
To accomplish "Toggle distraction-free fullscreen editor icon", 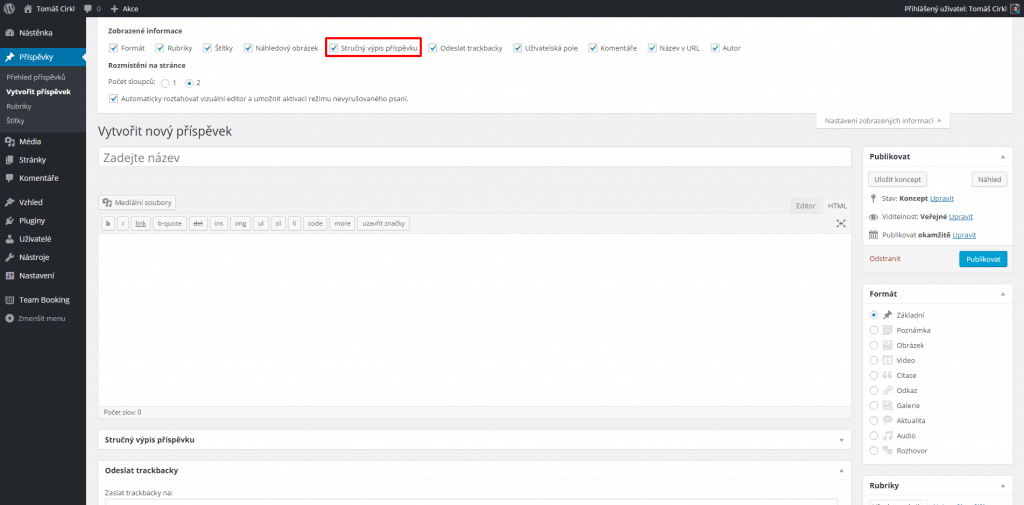I will (x=841, y=223).
